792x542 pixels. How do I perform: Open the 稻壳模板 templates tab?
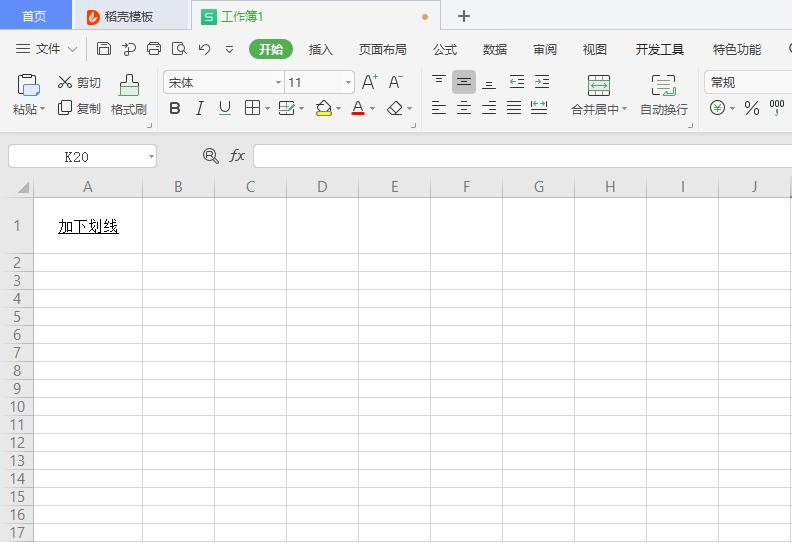tap(129, 17)
